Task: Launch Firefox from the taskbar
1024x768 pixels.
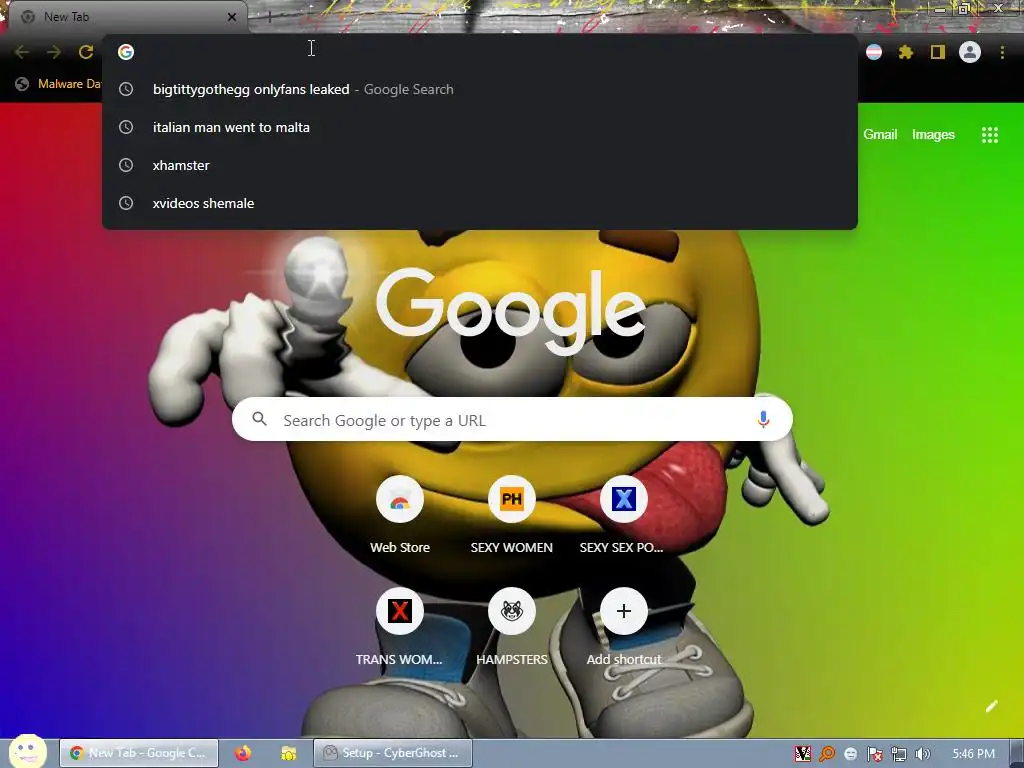Action: point(243,753)
